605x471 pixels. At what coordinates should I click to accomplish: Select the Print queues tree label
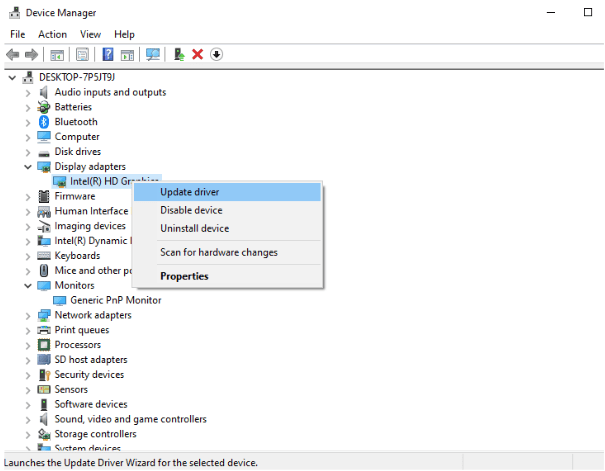point(82,330)
